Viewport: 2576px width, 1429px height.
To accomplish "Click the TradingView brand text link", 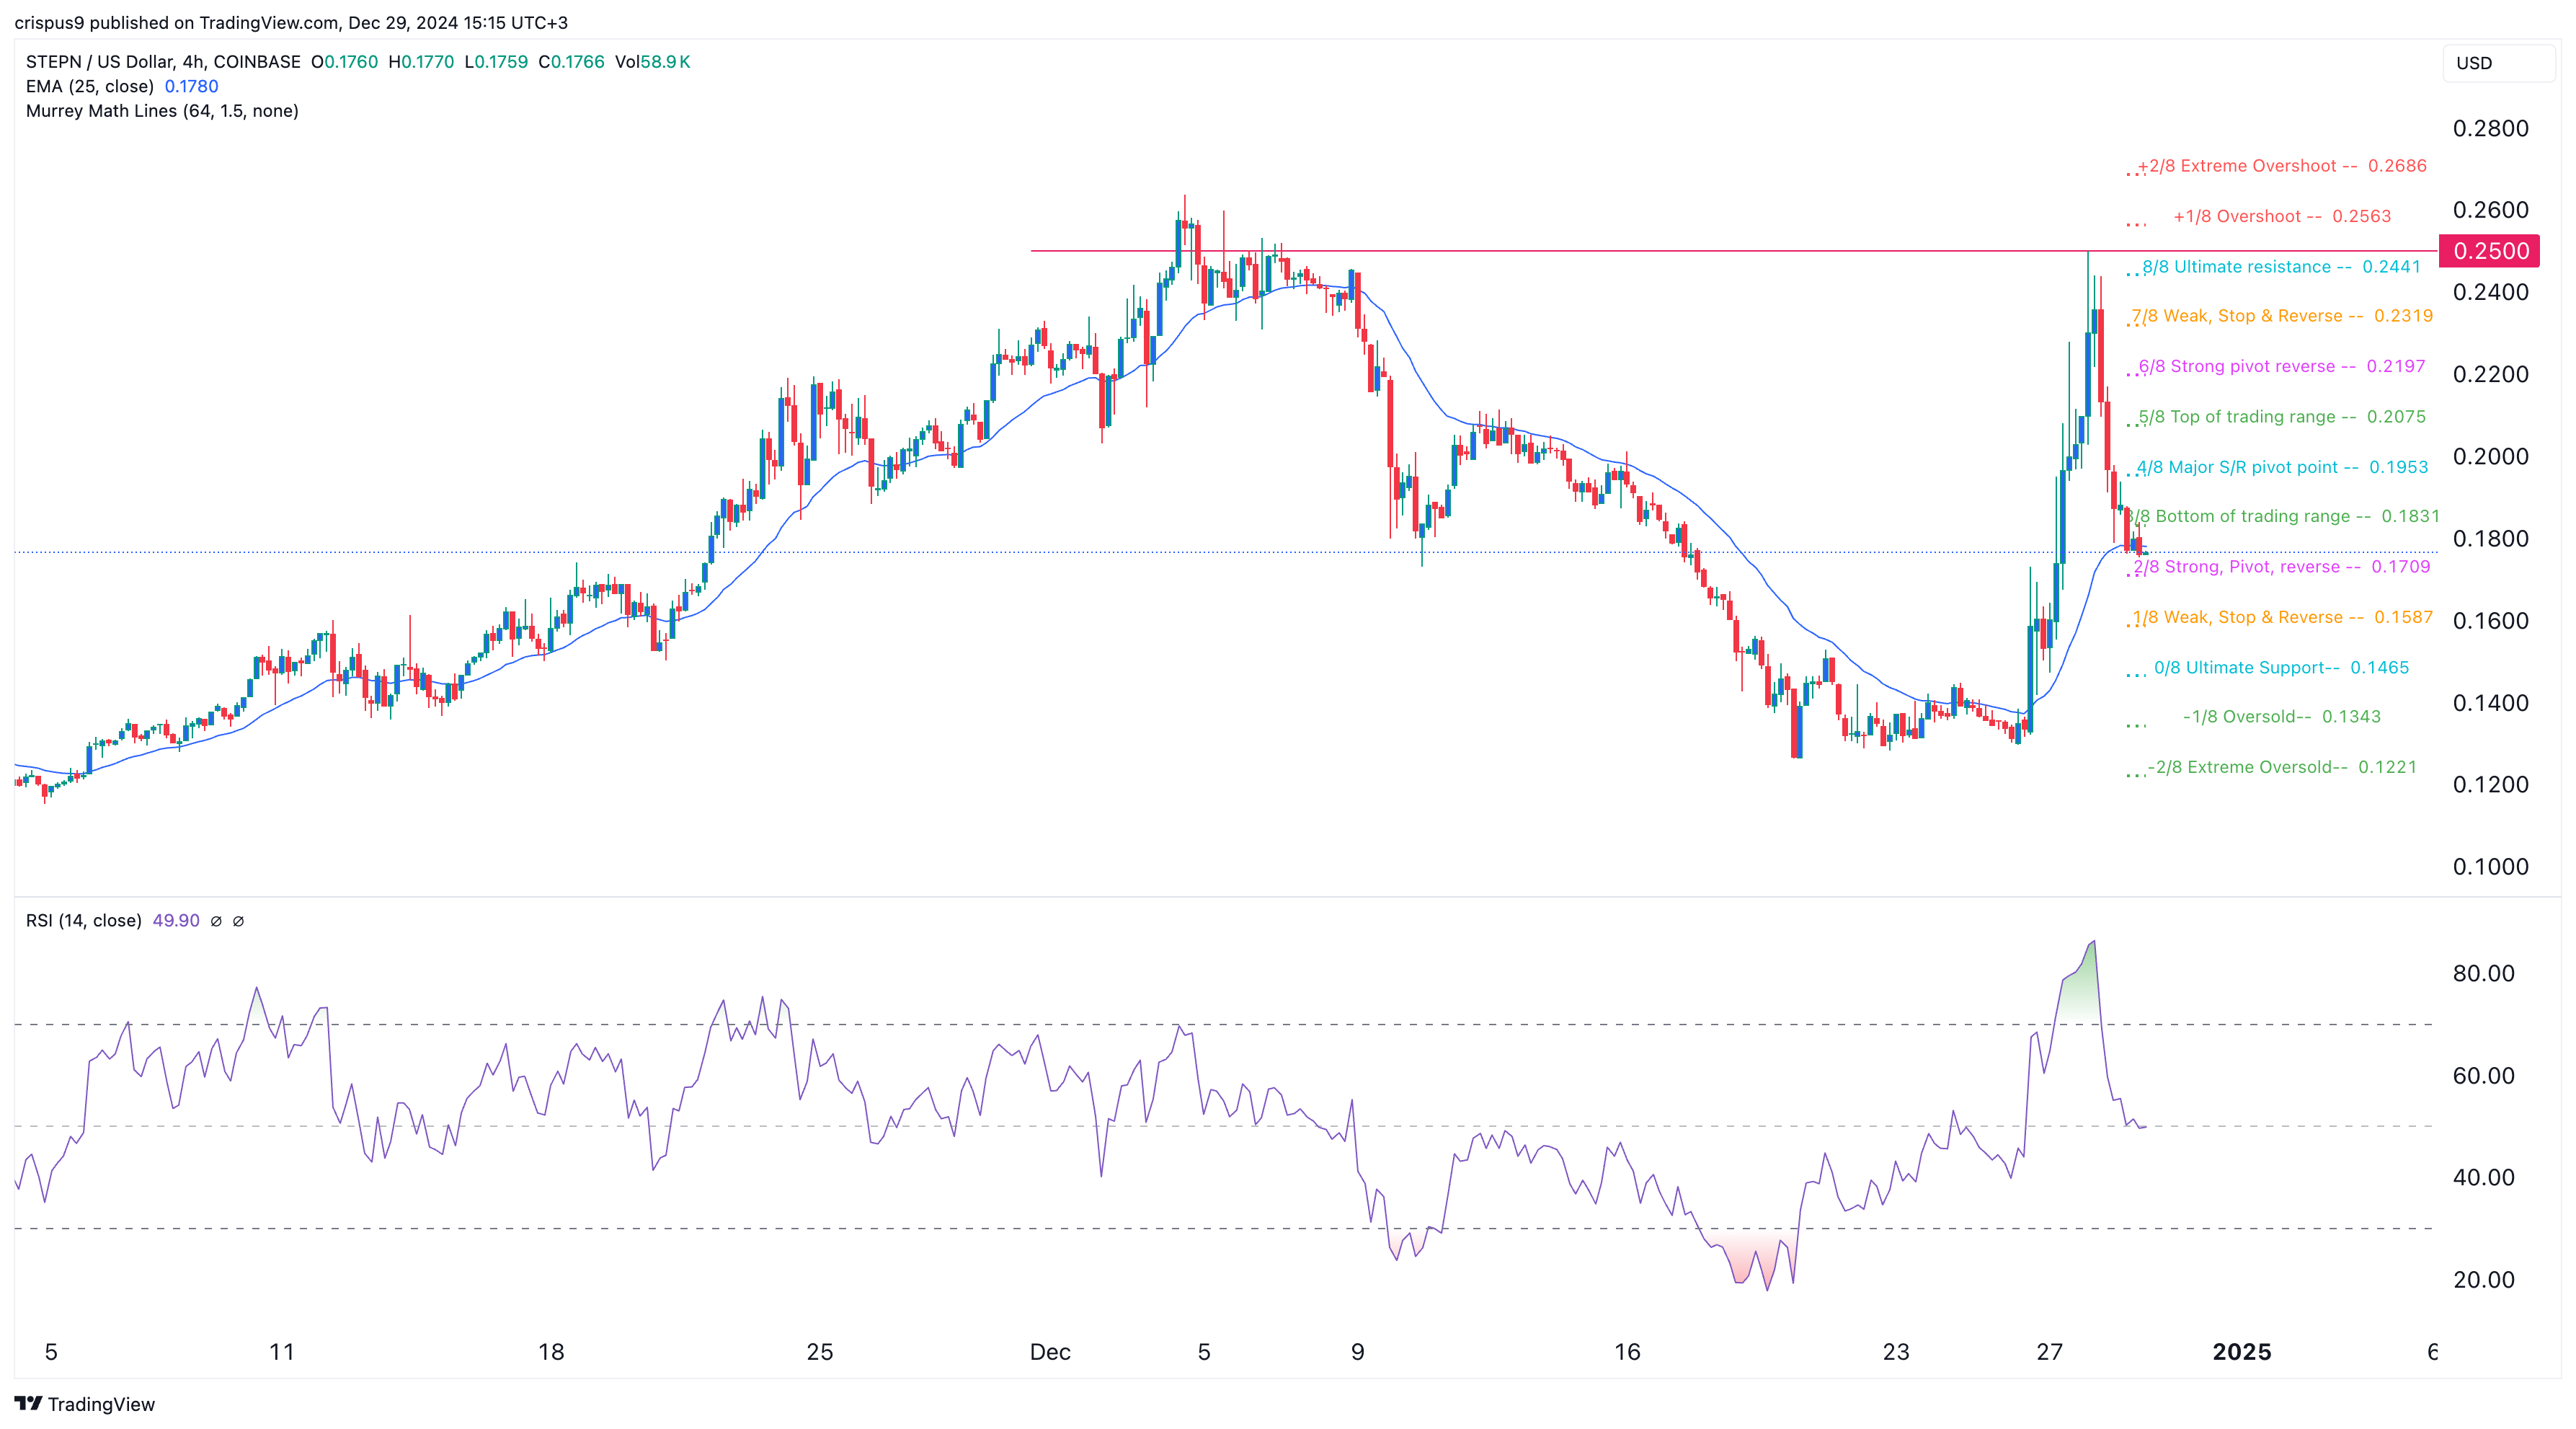I will (101, 1404).
